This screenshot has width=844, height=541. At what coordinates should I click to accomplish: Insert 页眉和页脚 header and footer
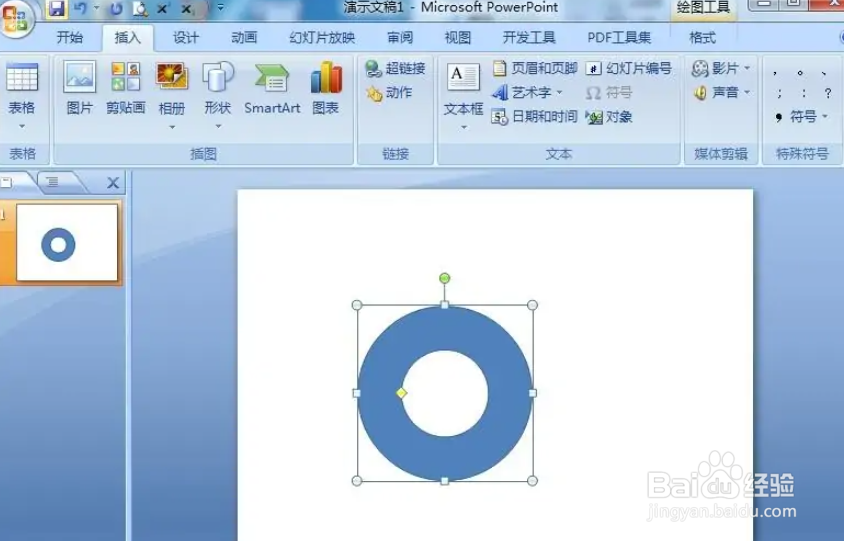[x=534, y=68]
